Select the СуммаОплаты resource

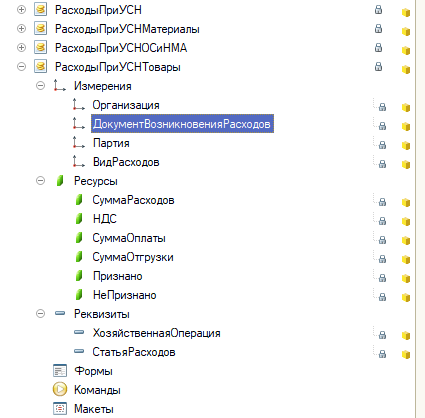[129, 238]
